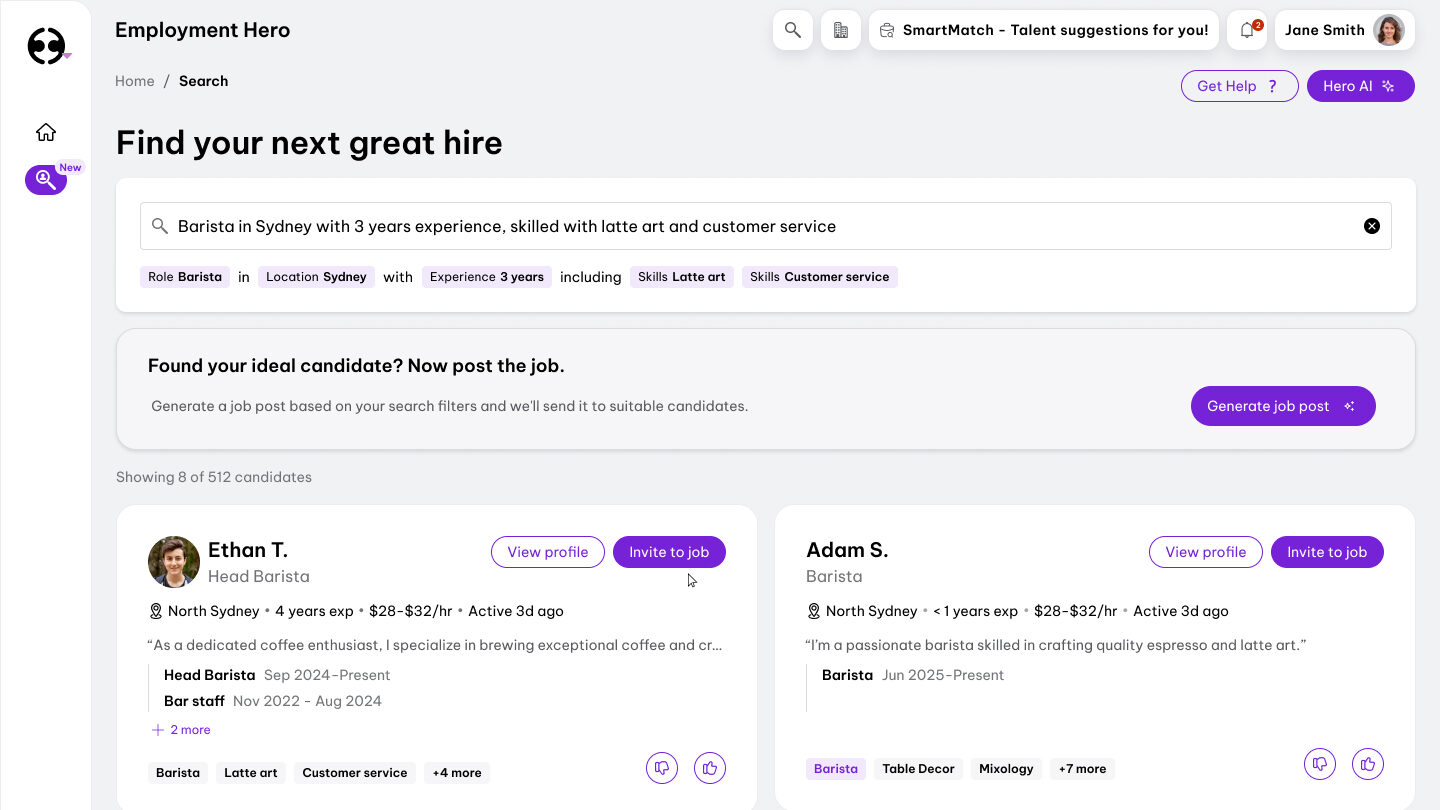Click Ethan T.'s Latte art skill tag
This screenshot has width=1440, height=810.
coord(251,773)
